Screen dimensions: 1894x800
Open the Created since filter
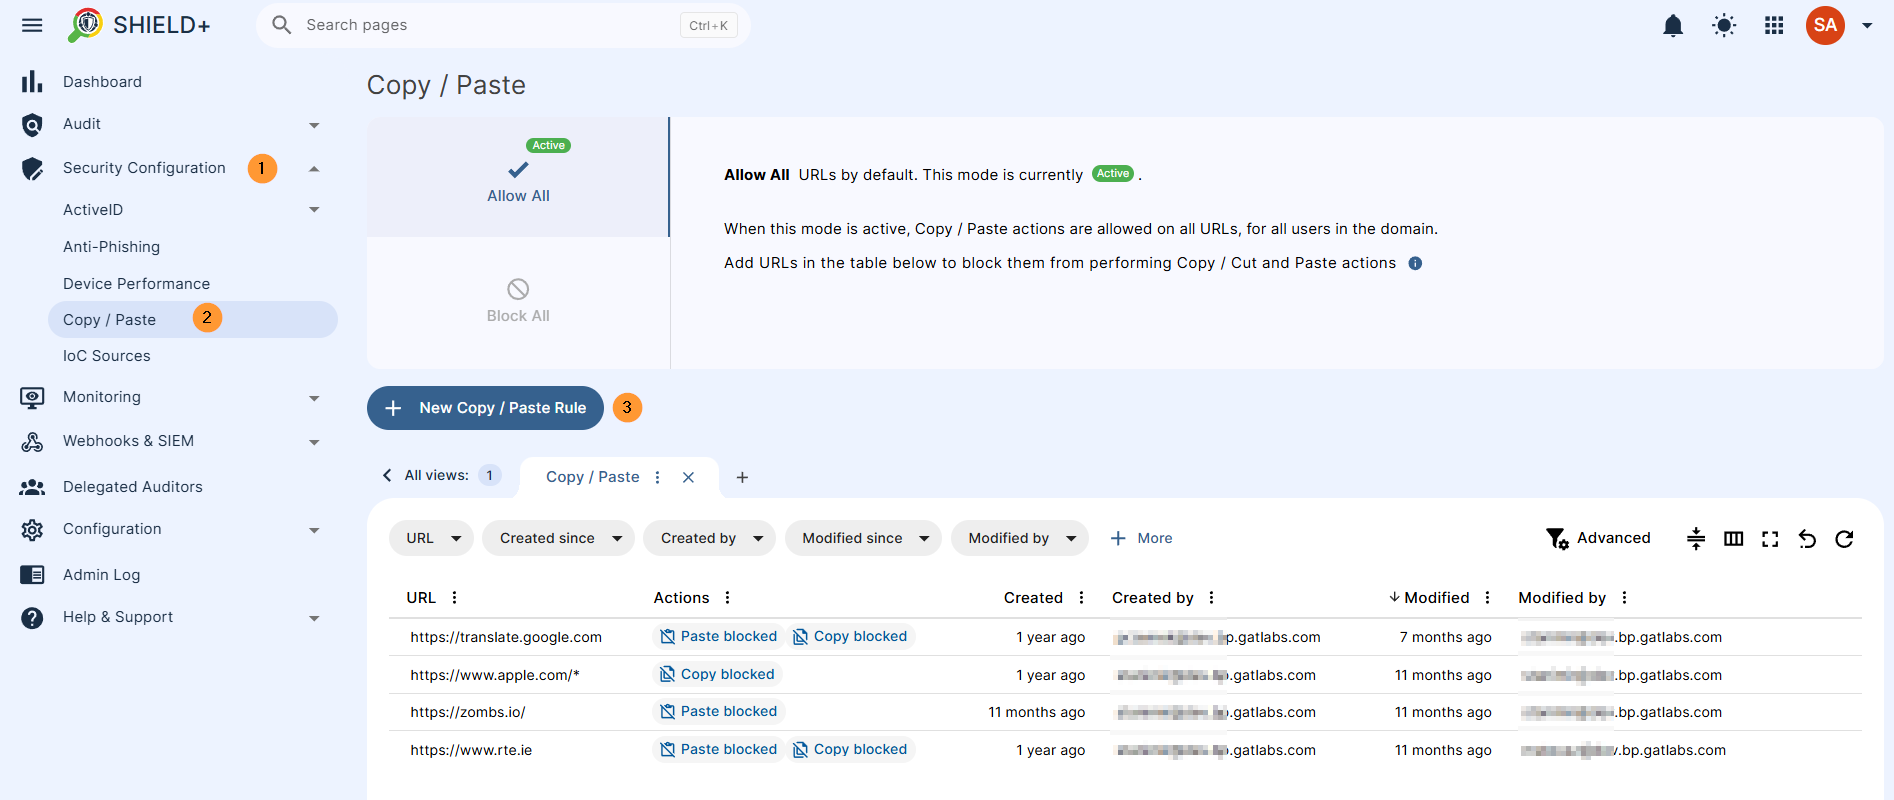coord(558,538)
